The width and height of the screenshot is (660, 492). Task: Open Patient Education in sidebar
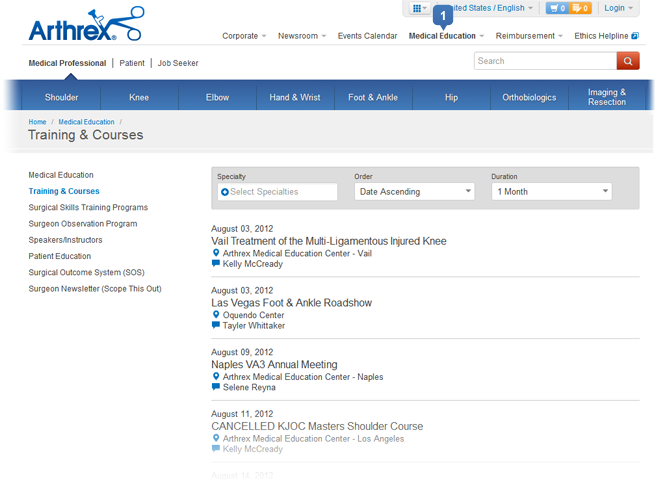point(59,256)
